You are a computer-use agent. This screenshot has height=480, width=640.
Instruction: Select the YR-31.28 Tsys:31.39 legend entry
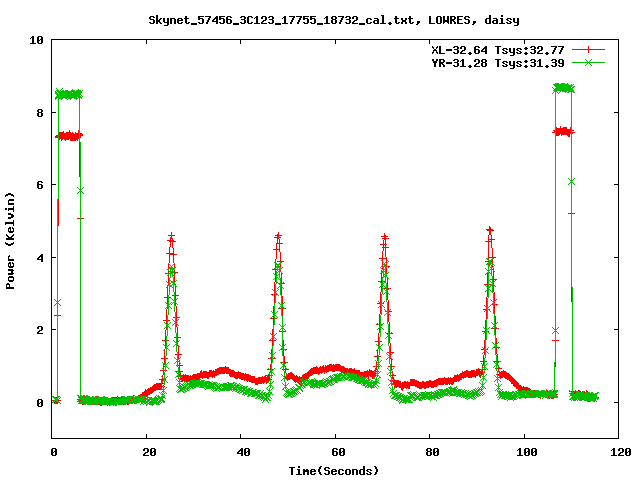click(x=498, y=63)
